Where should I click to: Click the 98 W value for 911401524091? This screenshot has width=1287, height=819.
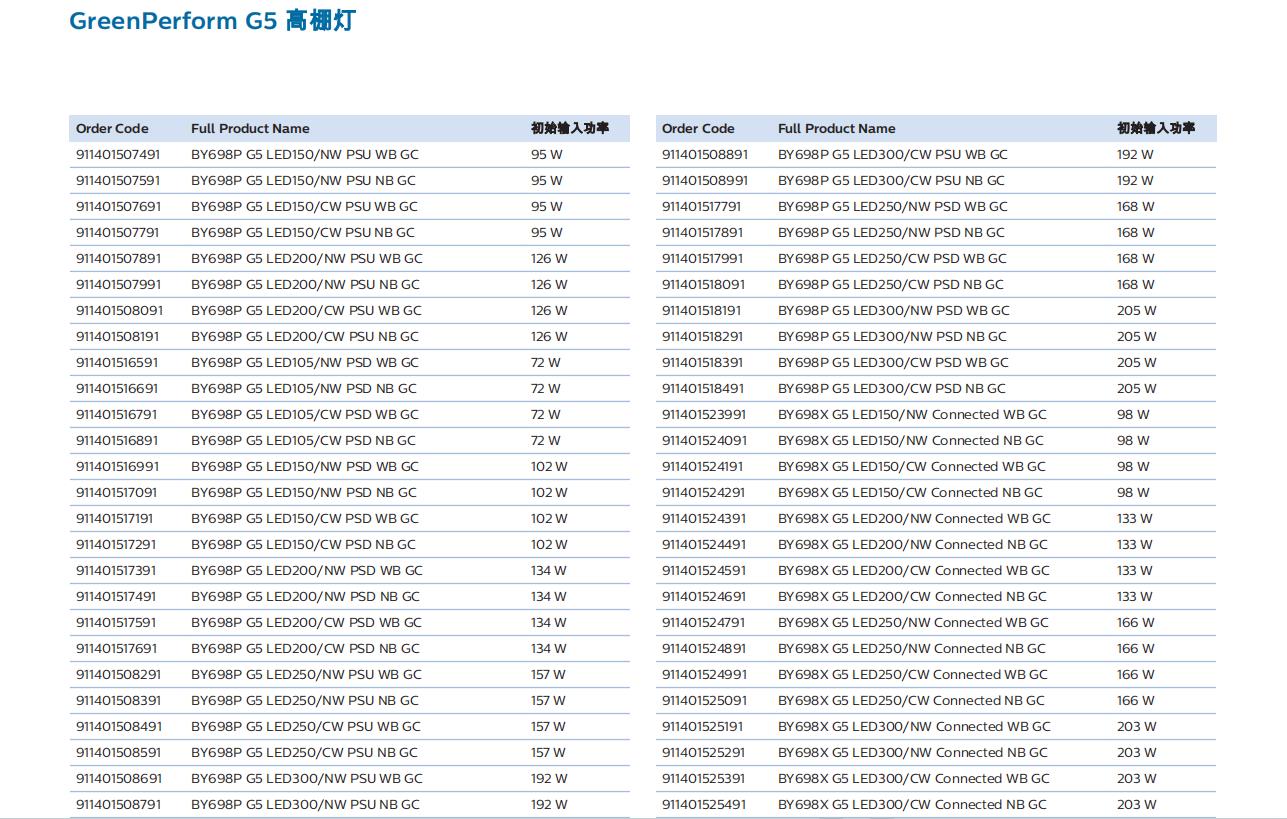click(1133, 441)
